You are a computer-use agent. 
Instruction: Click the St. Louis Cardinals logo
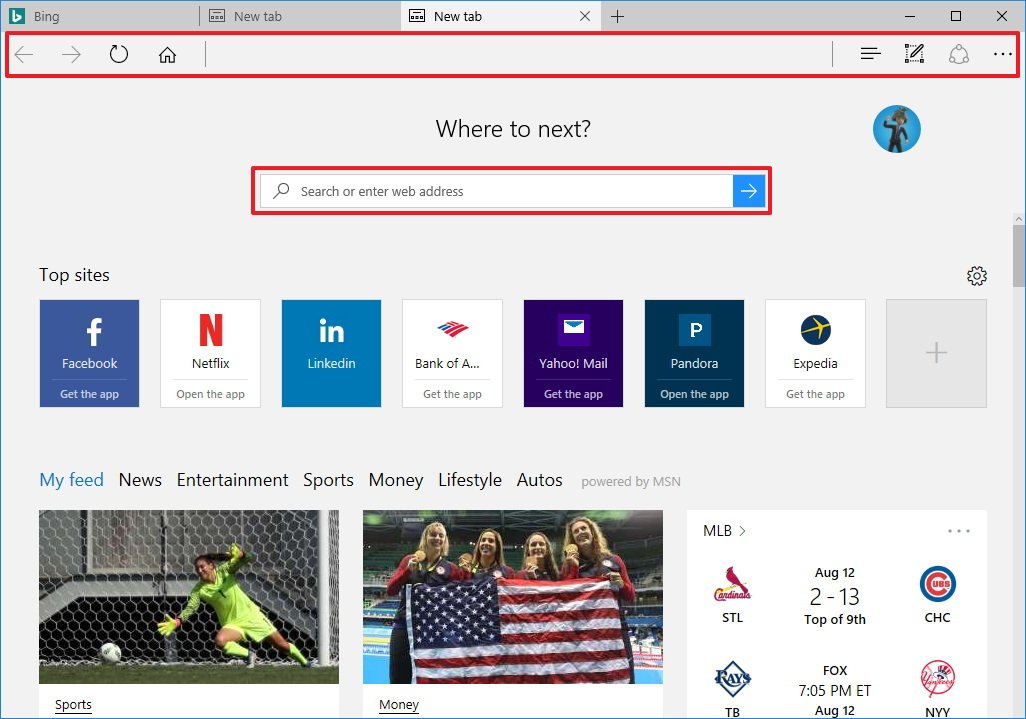pos(732,584)
